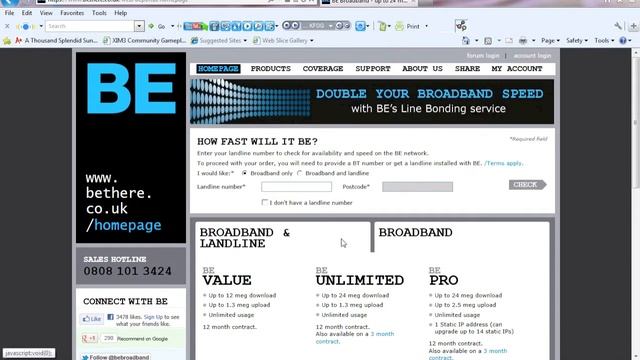Open the wrench options icon

tap(618, 26)
